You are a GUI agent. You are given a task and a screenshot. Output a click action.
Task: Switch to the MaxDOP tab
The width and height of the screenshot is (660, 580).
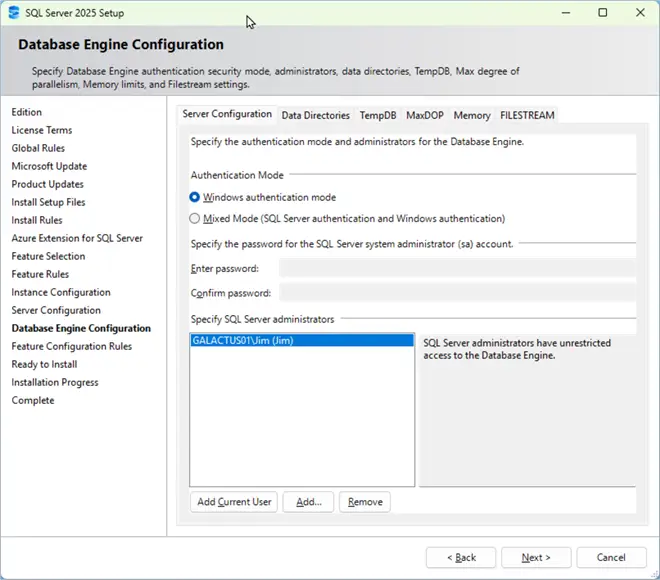(x=425, y=115)
